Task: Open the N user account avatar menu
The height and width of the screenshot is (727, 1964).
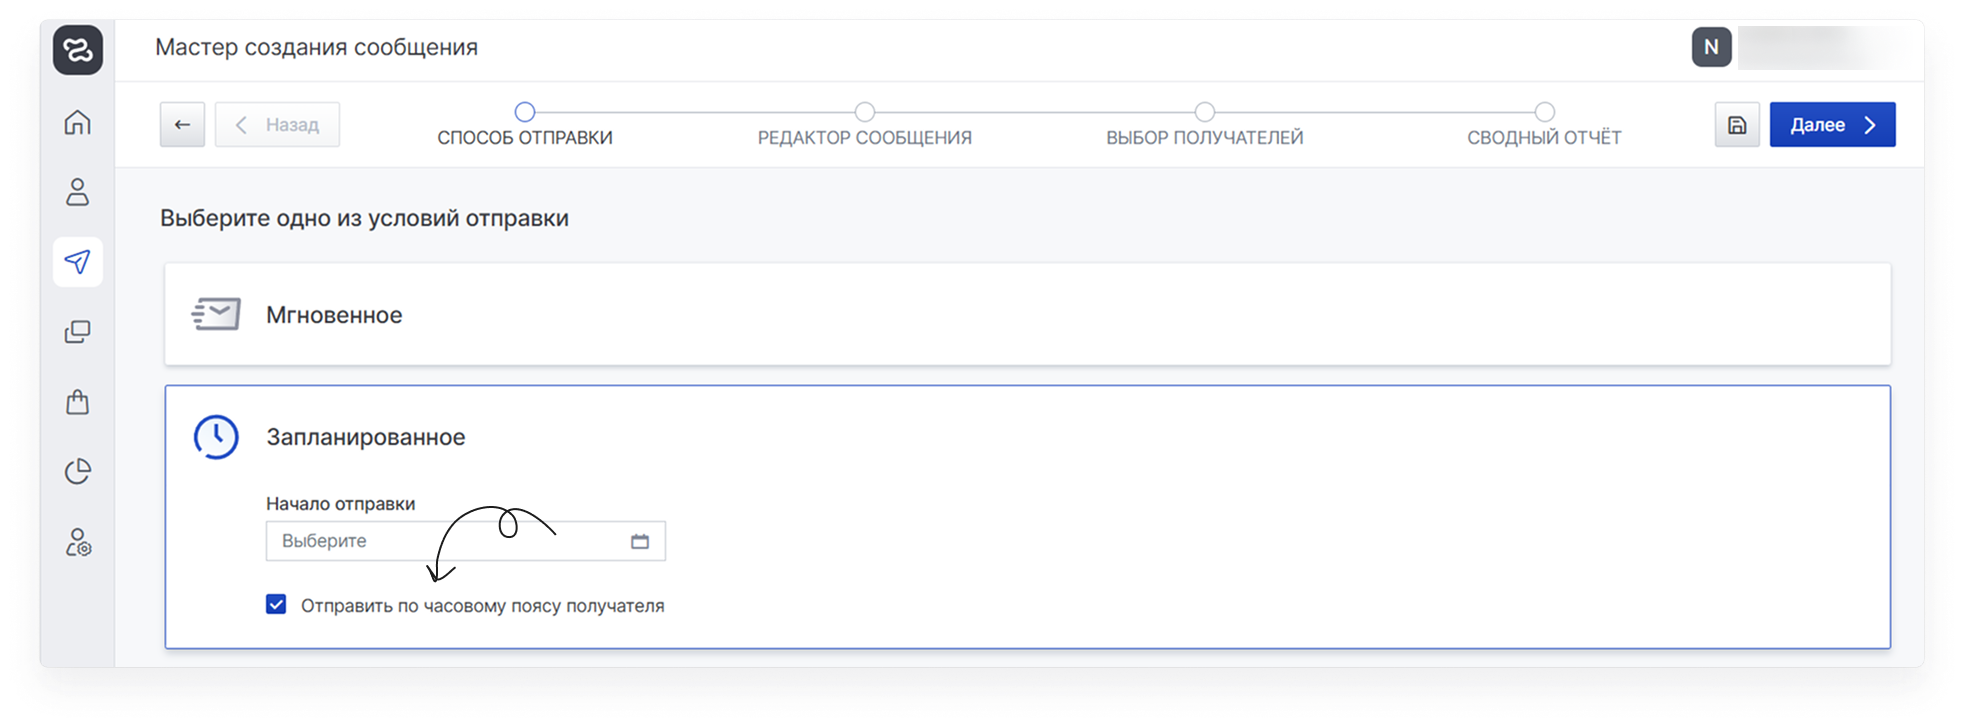Action: (1711, 47)
